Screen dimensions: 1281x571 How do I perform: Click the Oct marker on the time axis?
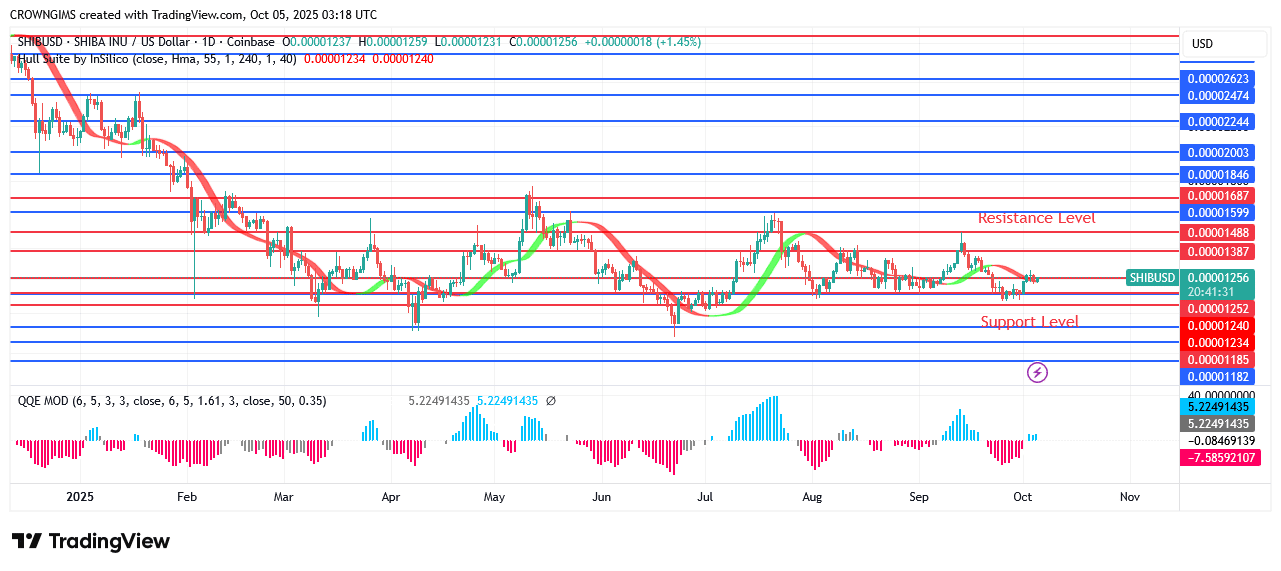coord(1022,496)
